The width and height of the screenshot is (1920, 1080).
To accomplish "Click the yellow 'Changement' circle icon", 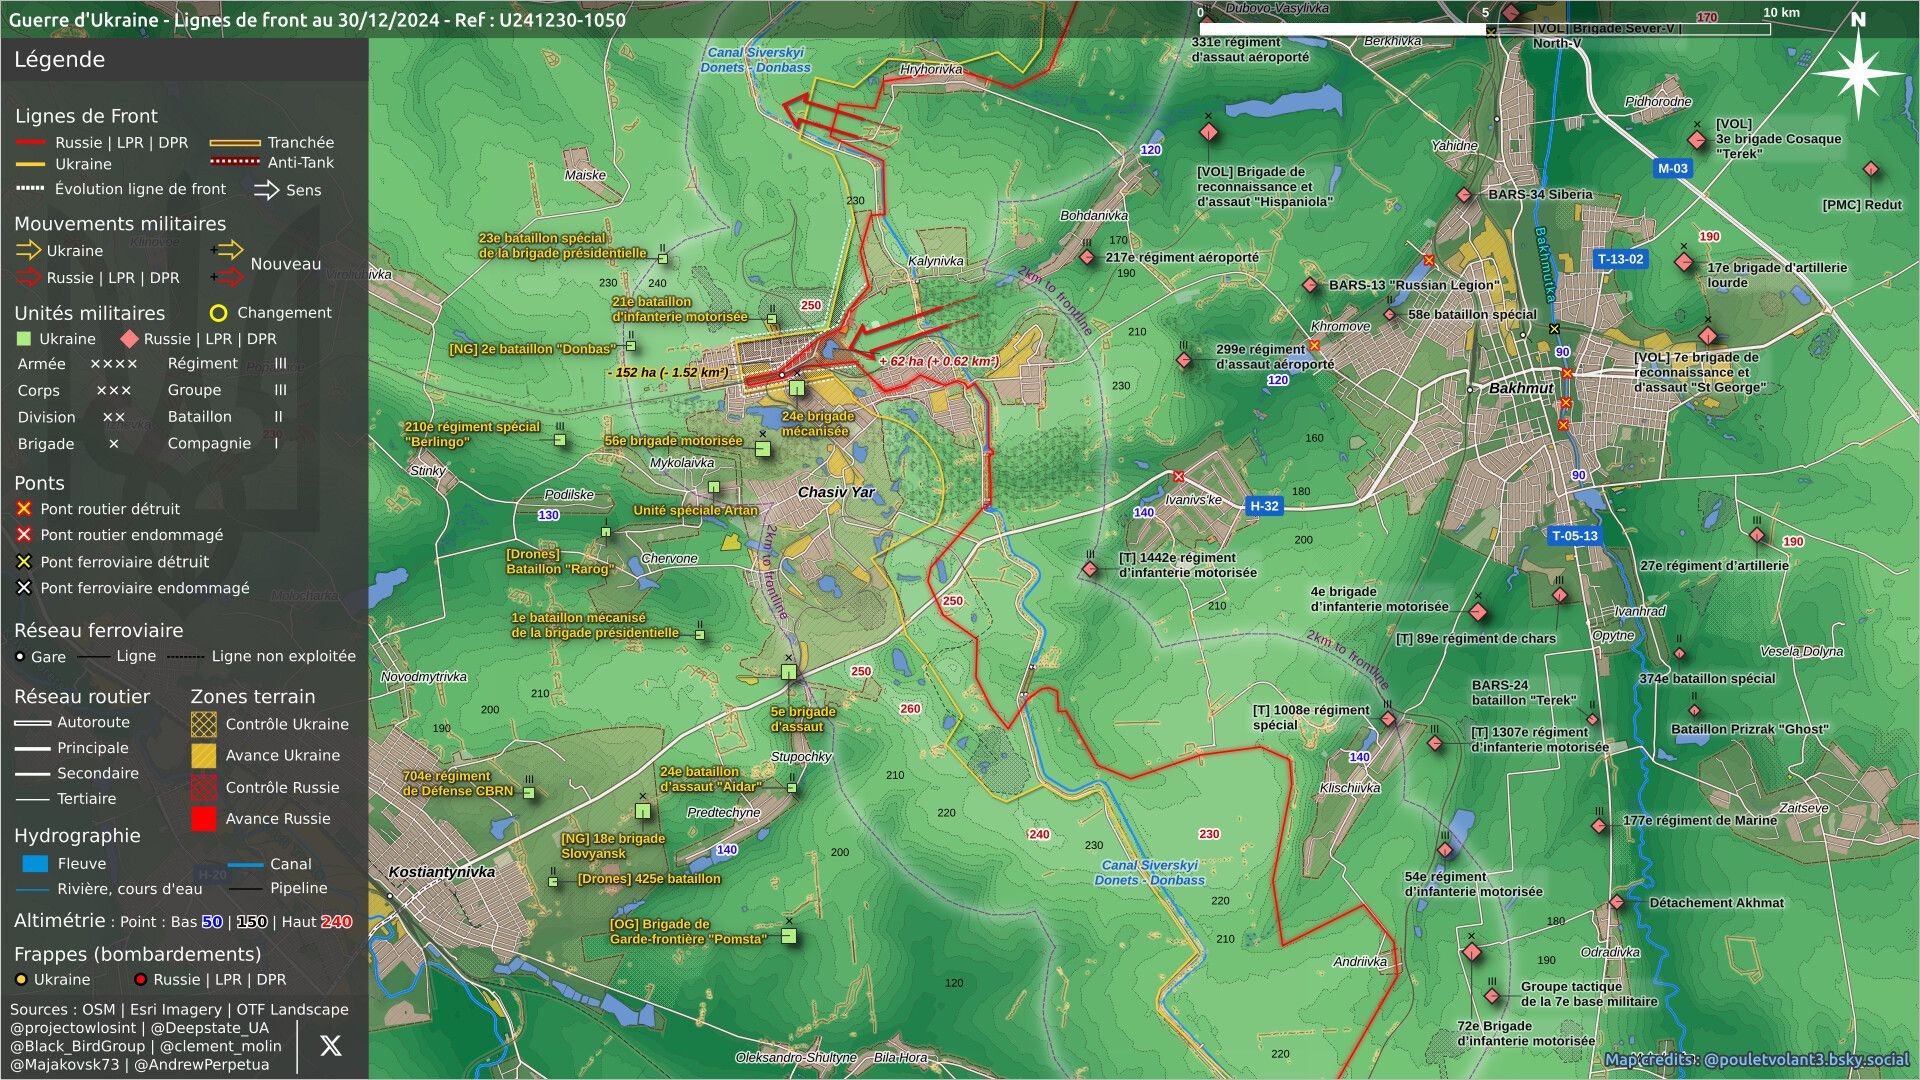I will (218, 313).
